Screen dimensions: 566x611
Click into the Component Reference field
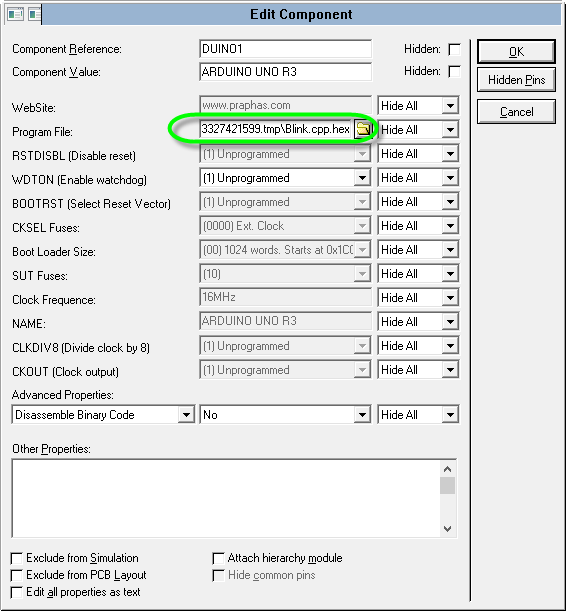point(285,49)
